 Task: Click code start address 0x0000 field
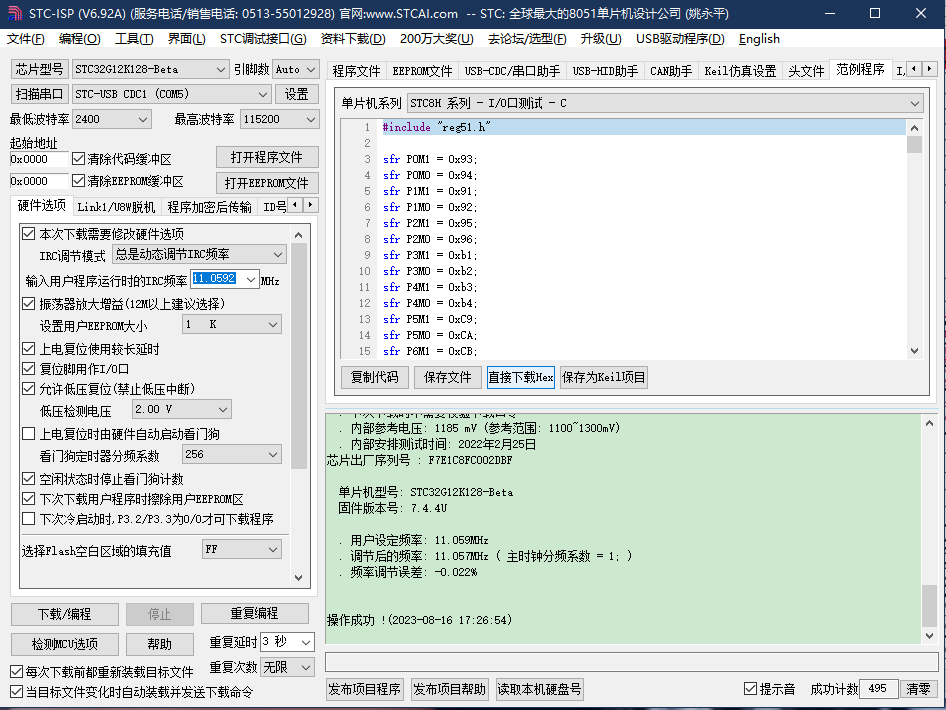coord(39,159)
